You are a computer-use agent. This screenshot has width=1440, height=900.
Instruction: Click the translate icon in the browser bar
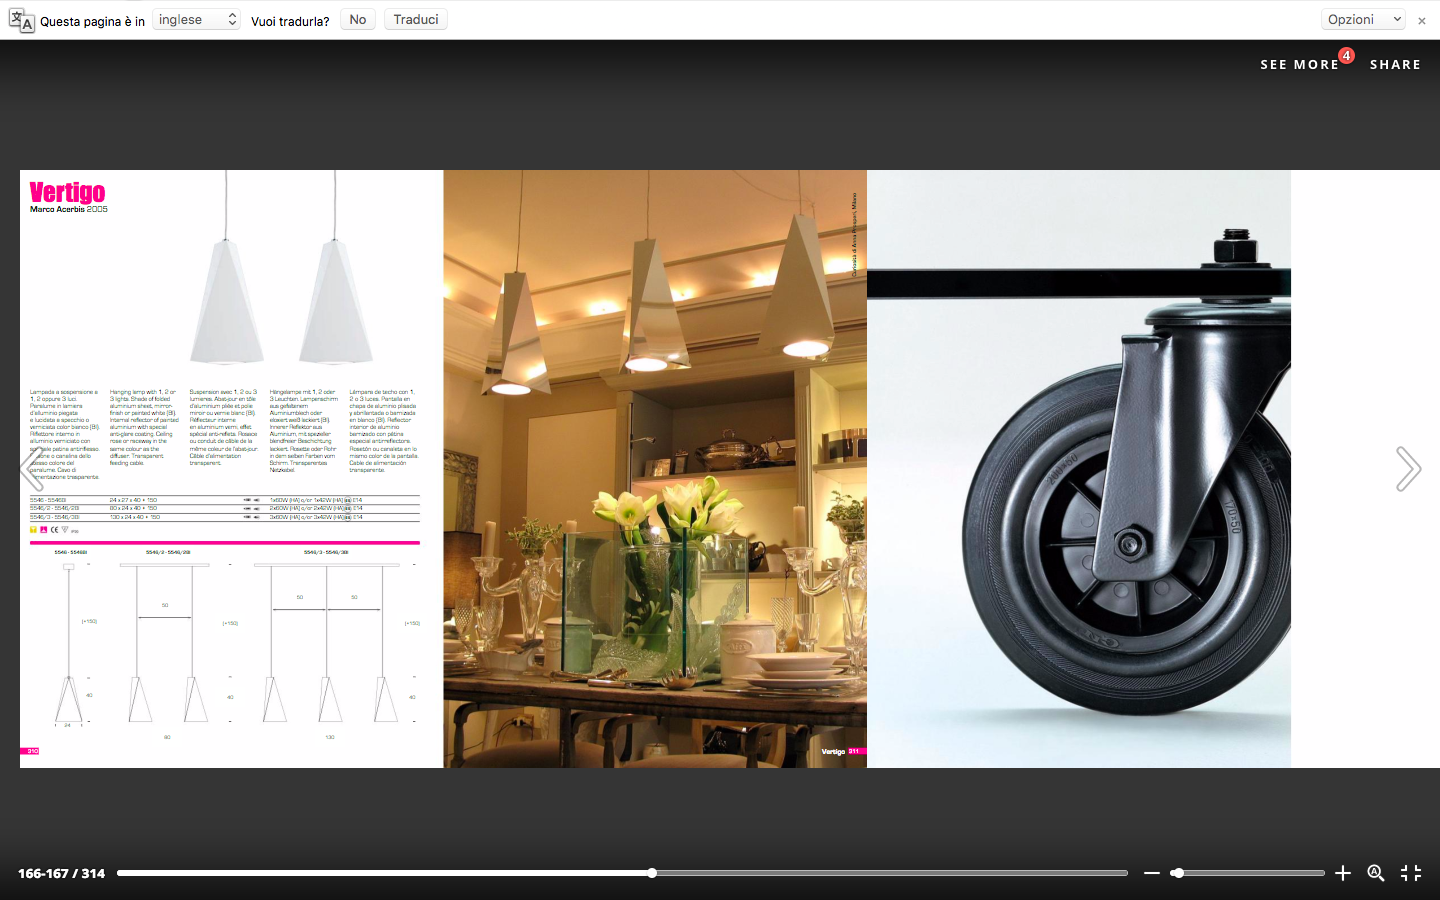[x=21, y=20]
